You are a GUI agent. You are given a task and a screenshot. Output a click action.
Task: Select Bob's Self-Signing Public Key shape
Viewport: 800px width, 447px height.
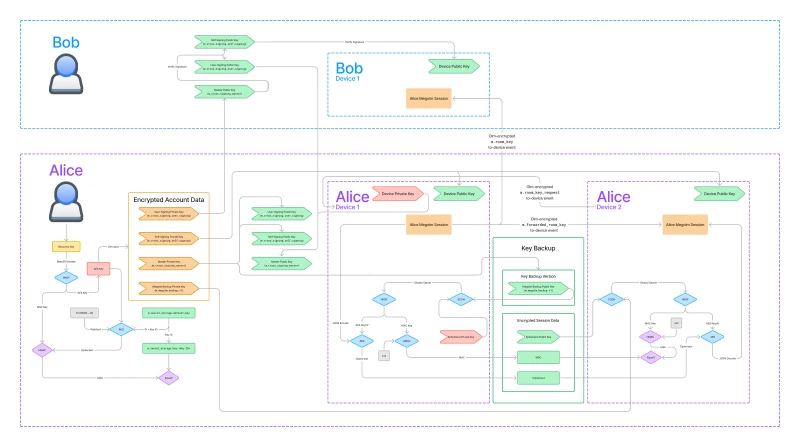(x=224, y=42)
